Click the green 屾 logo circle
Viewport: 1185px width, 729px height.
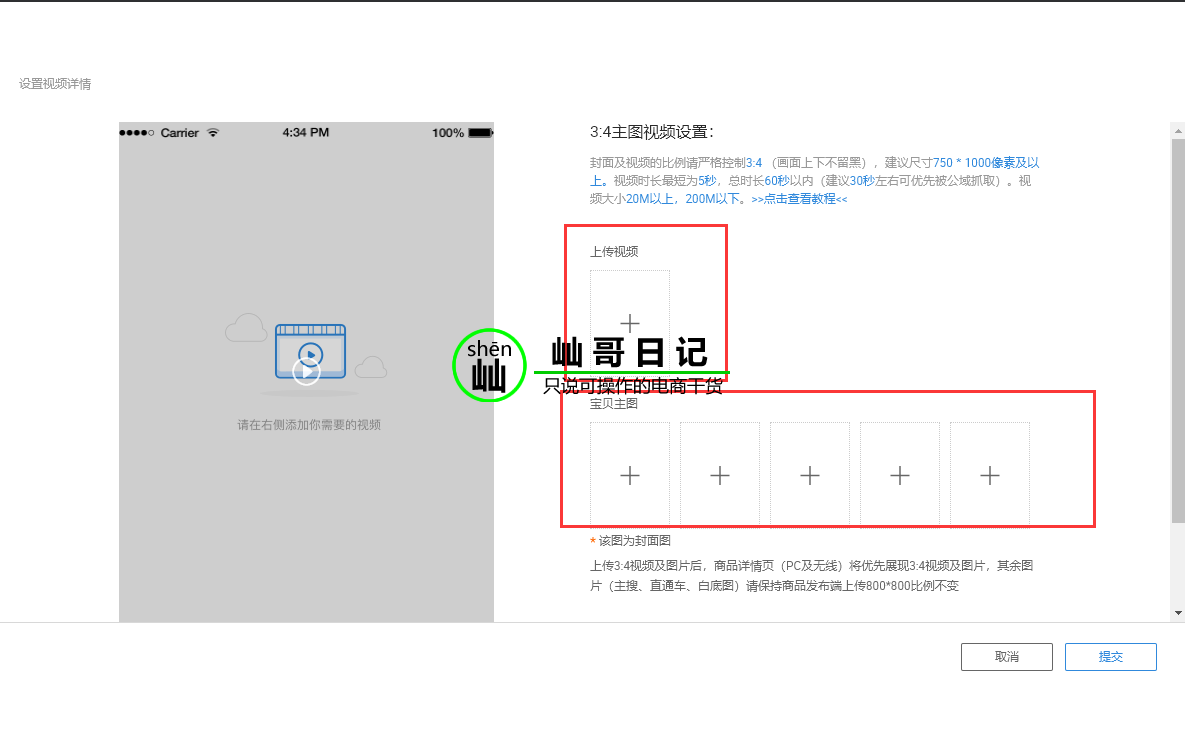[x=489, y=366]
